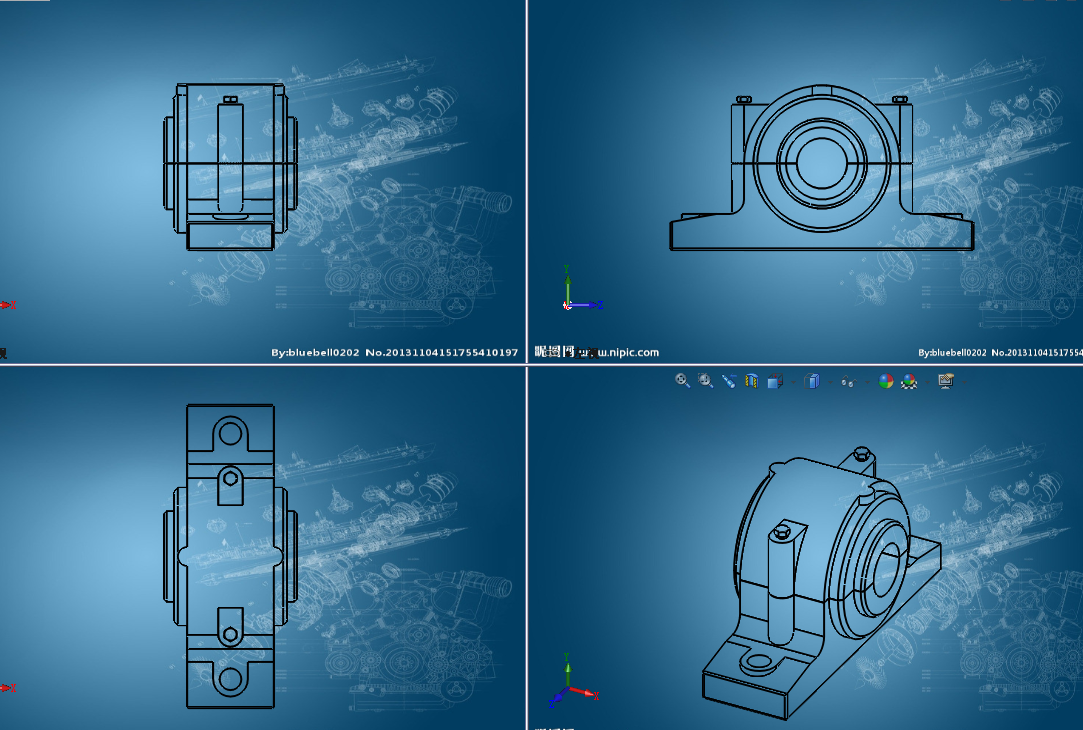Go back with the Previous View icon

pos(729,381)
